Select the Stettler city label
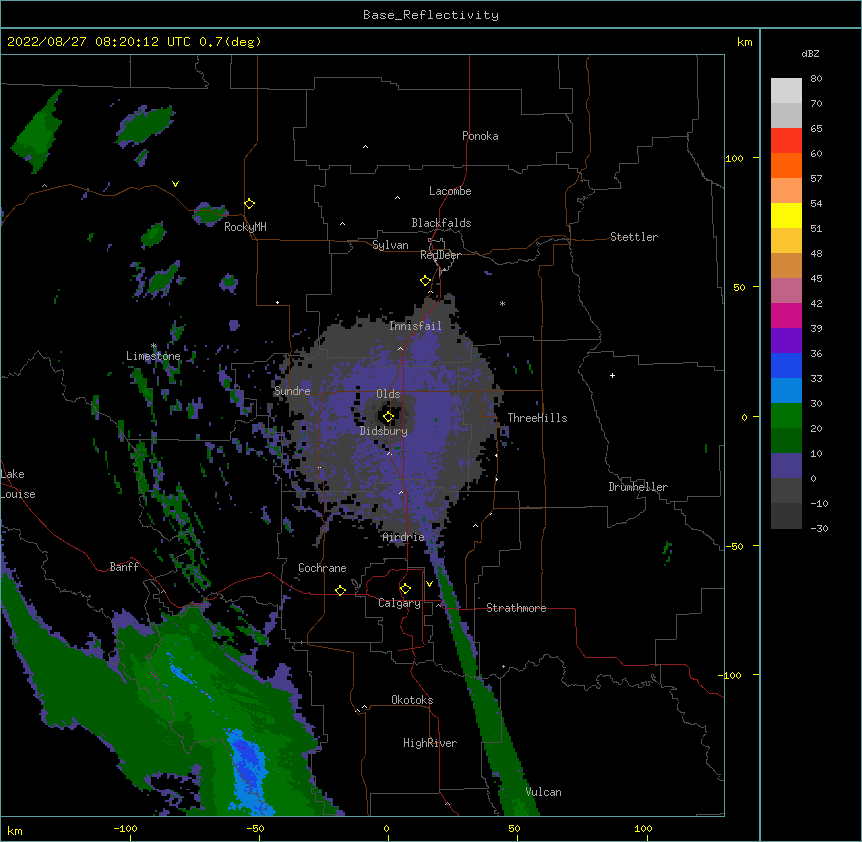Viewport: 862px width, 842px height. (x=634, y=237)
